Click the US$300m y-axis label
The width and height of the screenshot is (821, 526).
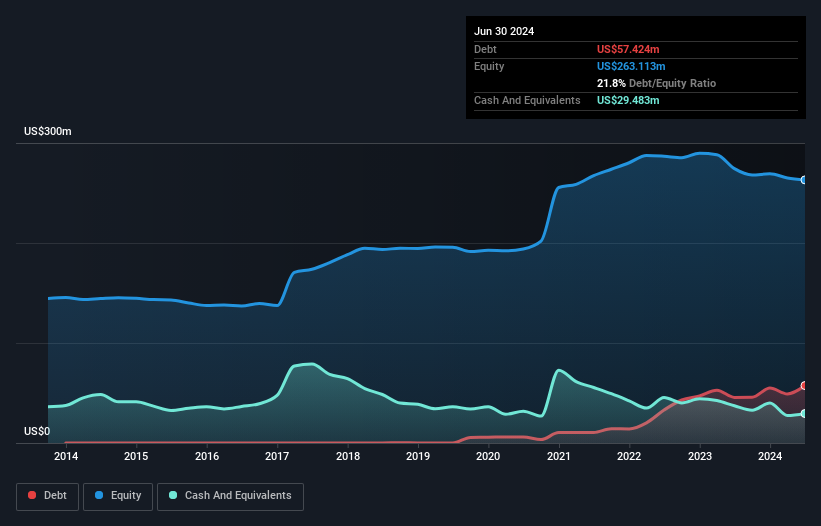pos(48,132)
